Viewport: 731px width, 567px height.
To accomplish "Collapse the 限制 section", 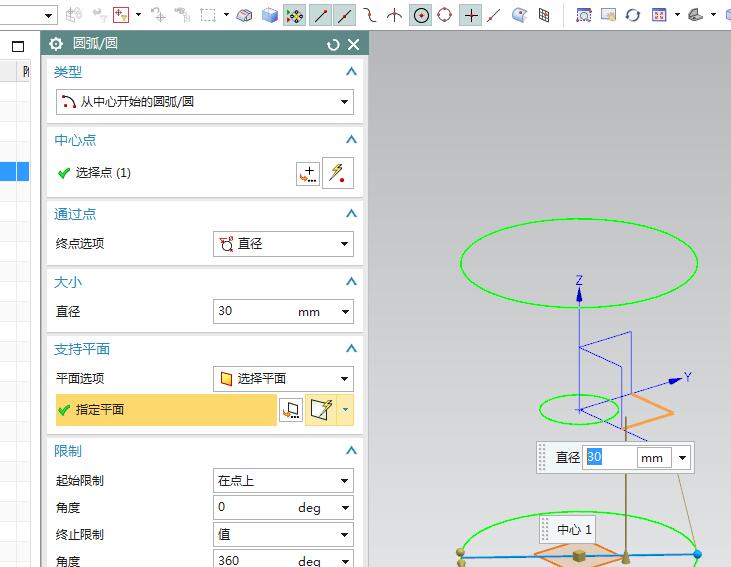I will click(352, 450).
